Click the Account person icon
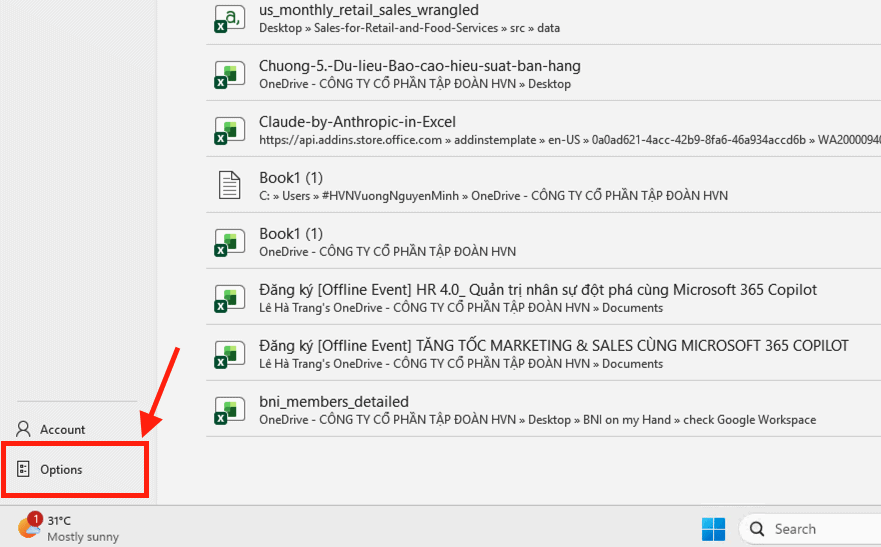 point(24,429)
